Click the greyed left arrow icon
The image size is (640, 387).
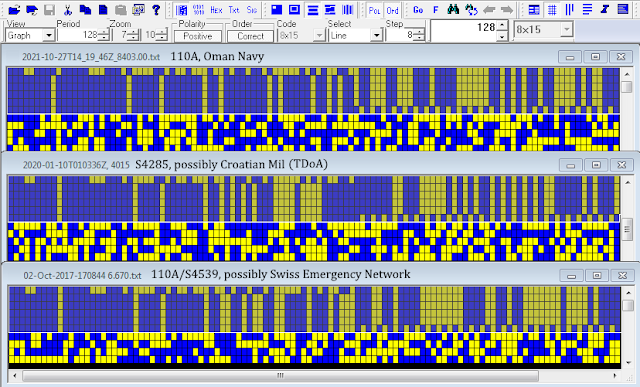coord(489,10)
